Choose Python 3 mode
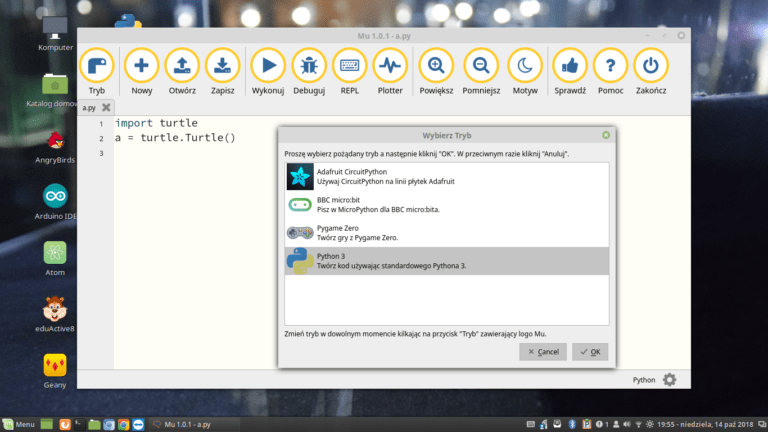This screenshot has height=432, width=768. (447, 261)
